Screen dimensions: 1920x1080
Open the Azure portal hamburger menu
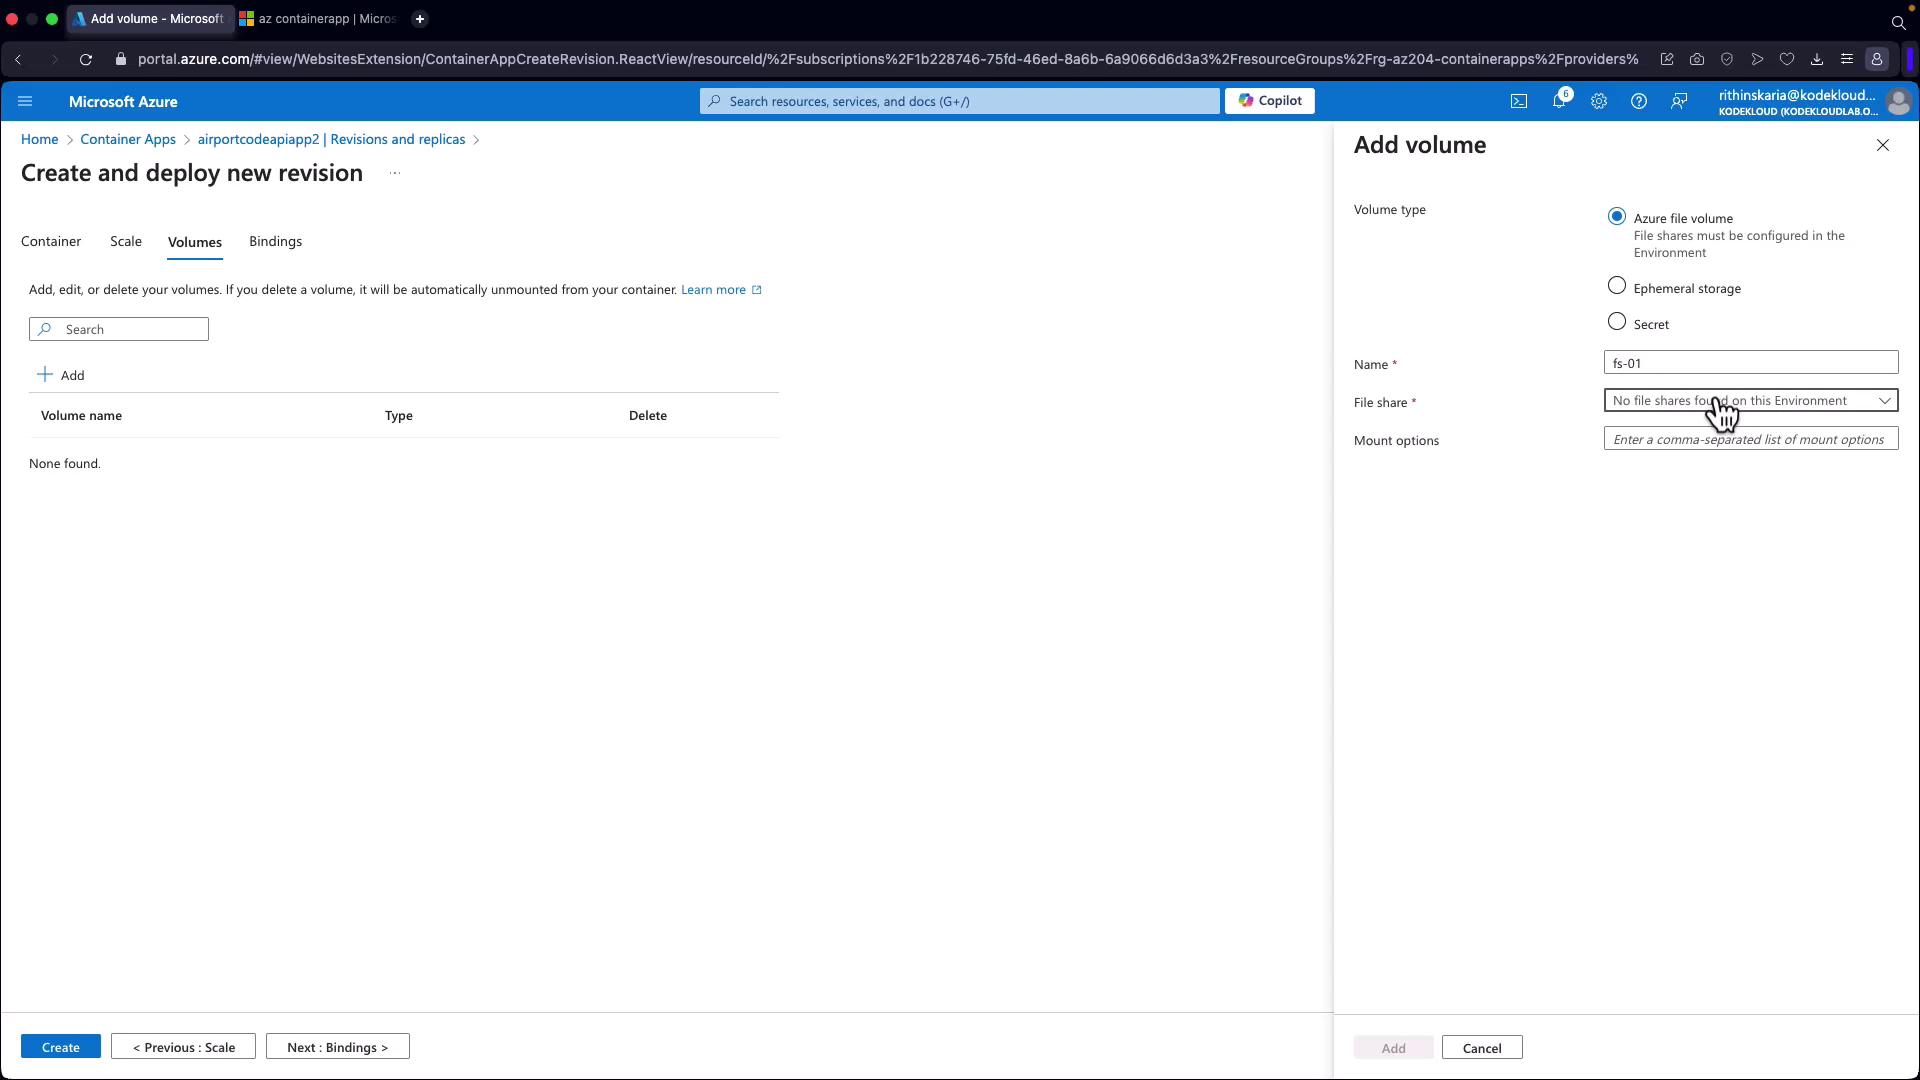pyautogui.click(x=25, y=101)
